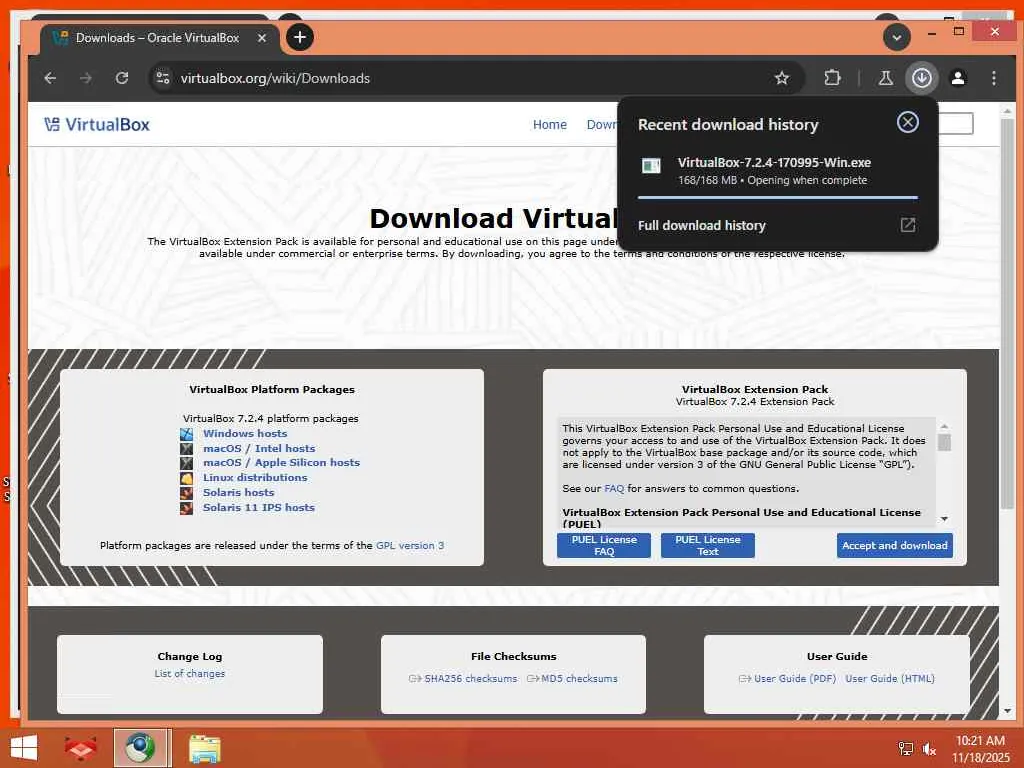Click the download progress bar
The height and width of the screenshot is (768, 1024).
(777, 197)
